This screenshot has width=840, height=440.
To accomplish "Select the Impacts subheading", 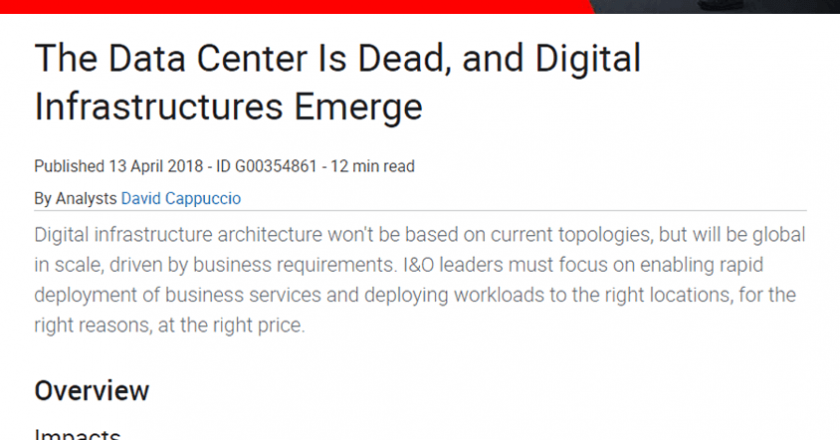I will [x=78, y=434].
